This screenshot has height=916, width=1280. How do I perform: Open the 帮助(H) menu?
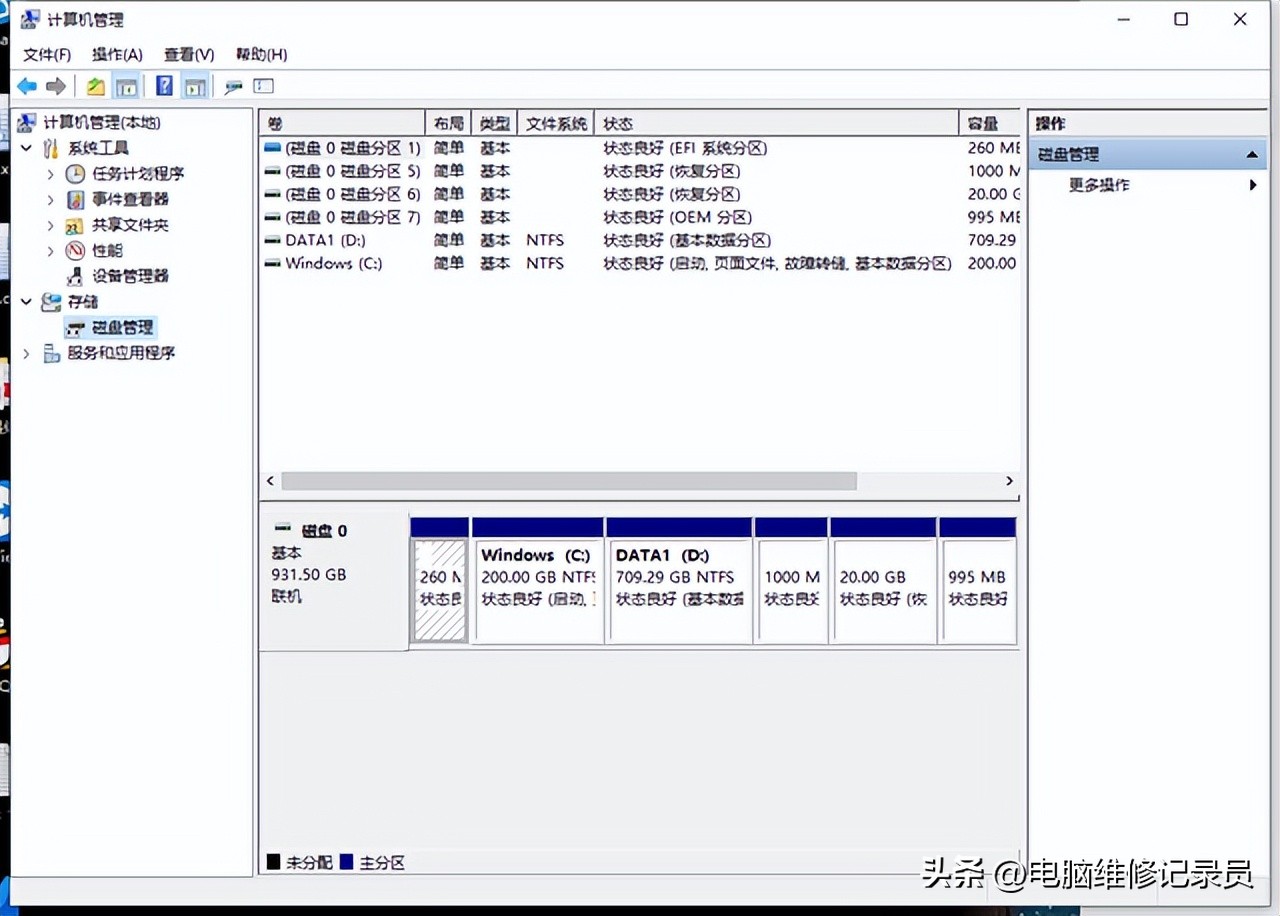pyautogui.click(x=262, y=54)
